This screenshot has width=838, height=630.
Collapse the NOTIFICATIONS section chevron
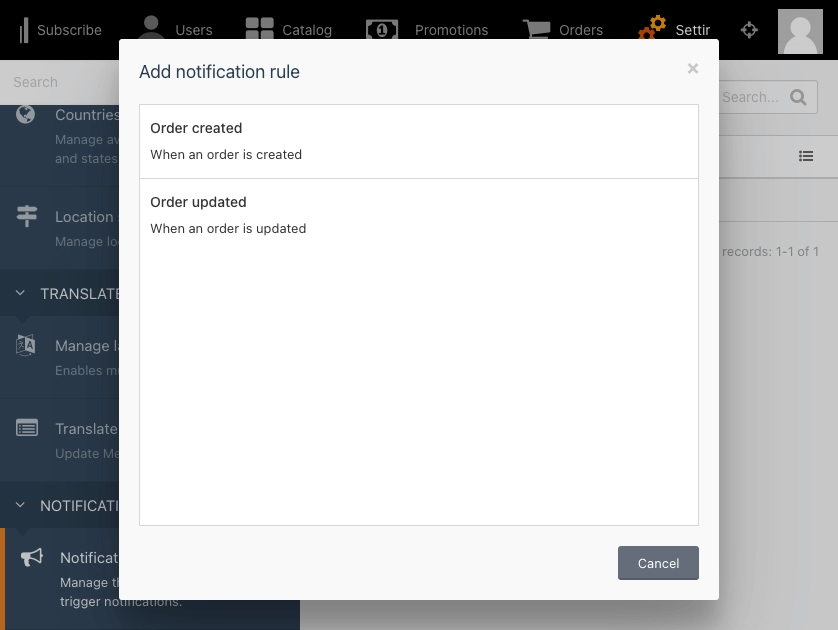pyautogui.click(x=20, y=505)
